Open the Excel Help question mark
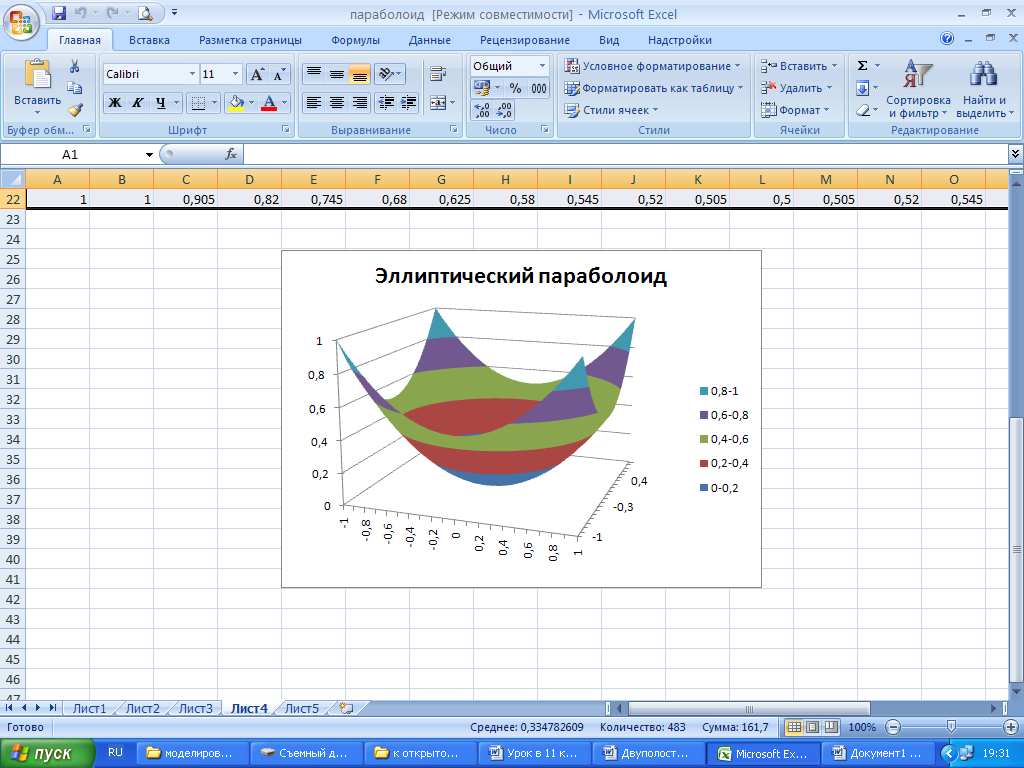This screenshot has height=768, width=1024. point(947,39)
